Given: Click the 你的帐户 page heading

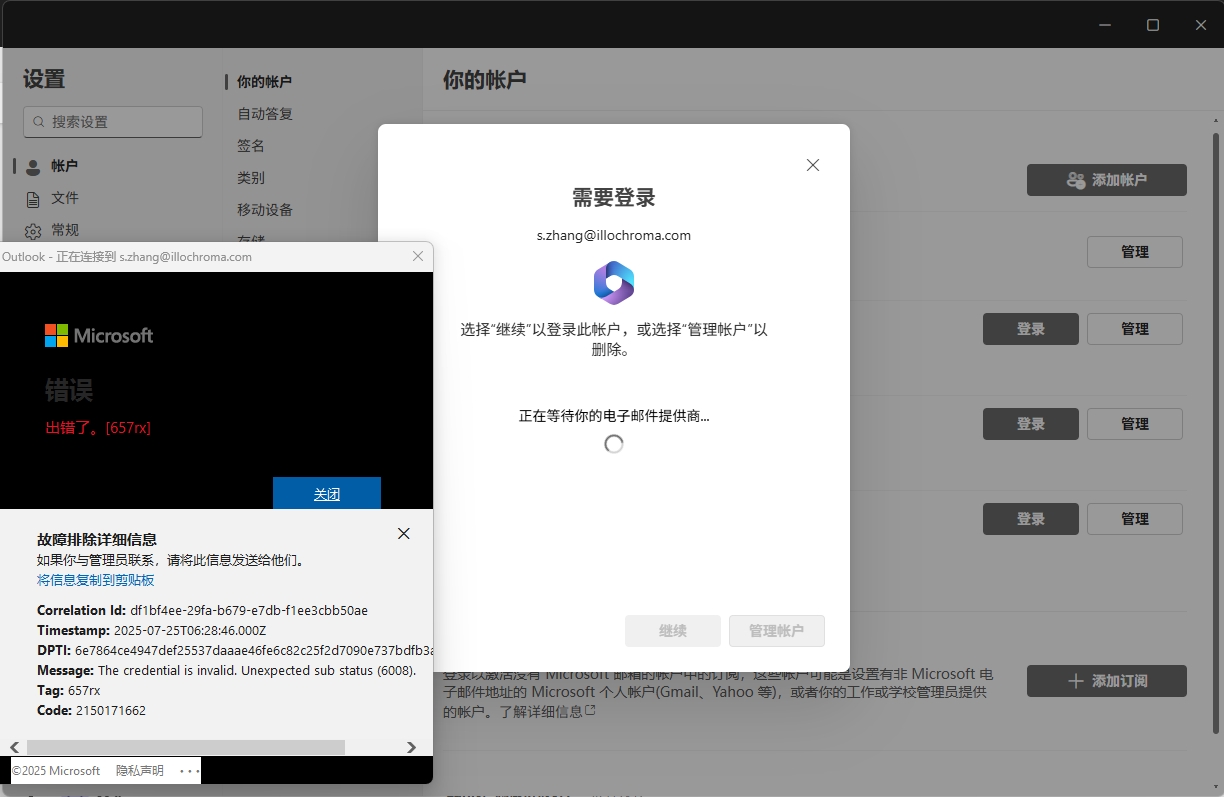Looking at the screenshot, I should (x=484, y=80).
